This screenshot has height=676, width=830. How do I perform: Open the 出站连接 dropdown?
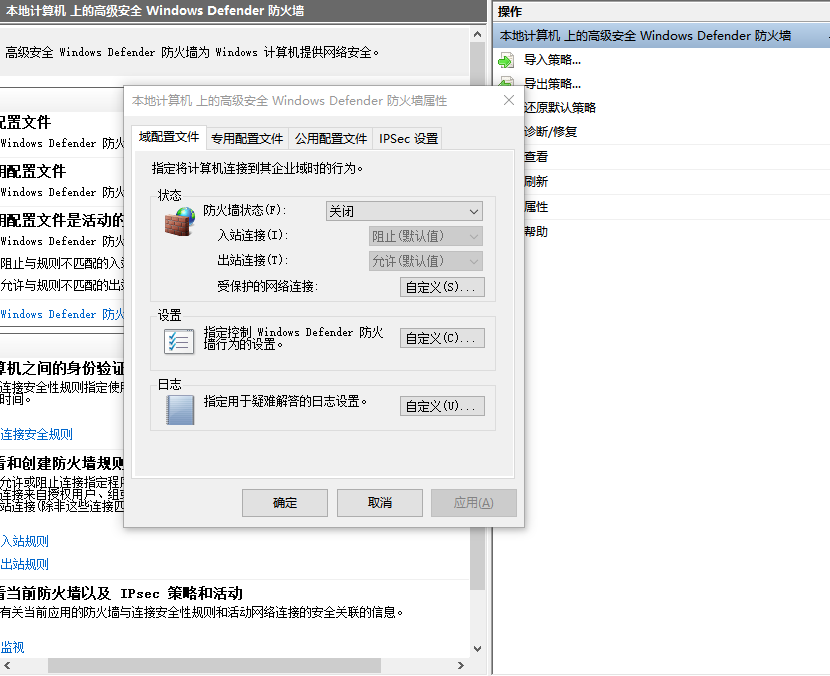click(x=426, y=261)
